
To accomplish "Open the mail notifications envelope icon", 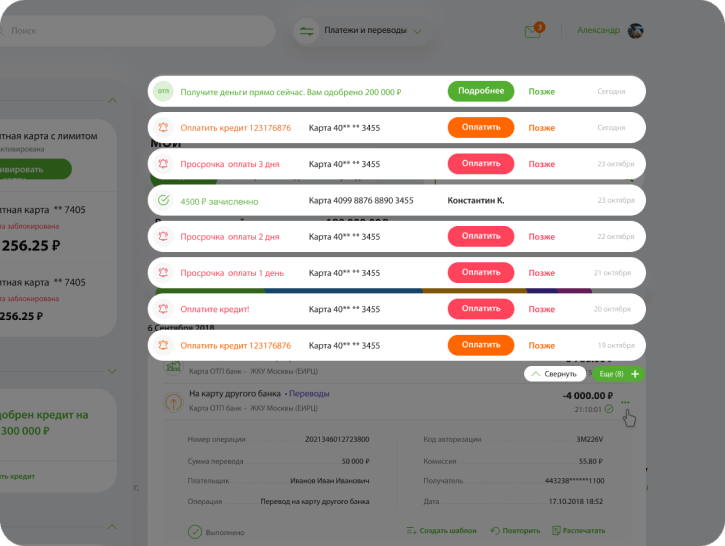I will (533, 31).
